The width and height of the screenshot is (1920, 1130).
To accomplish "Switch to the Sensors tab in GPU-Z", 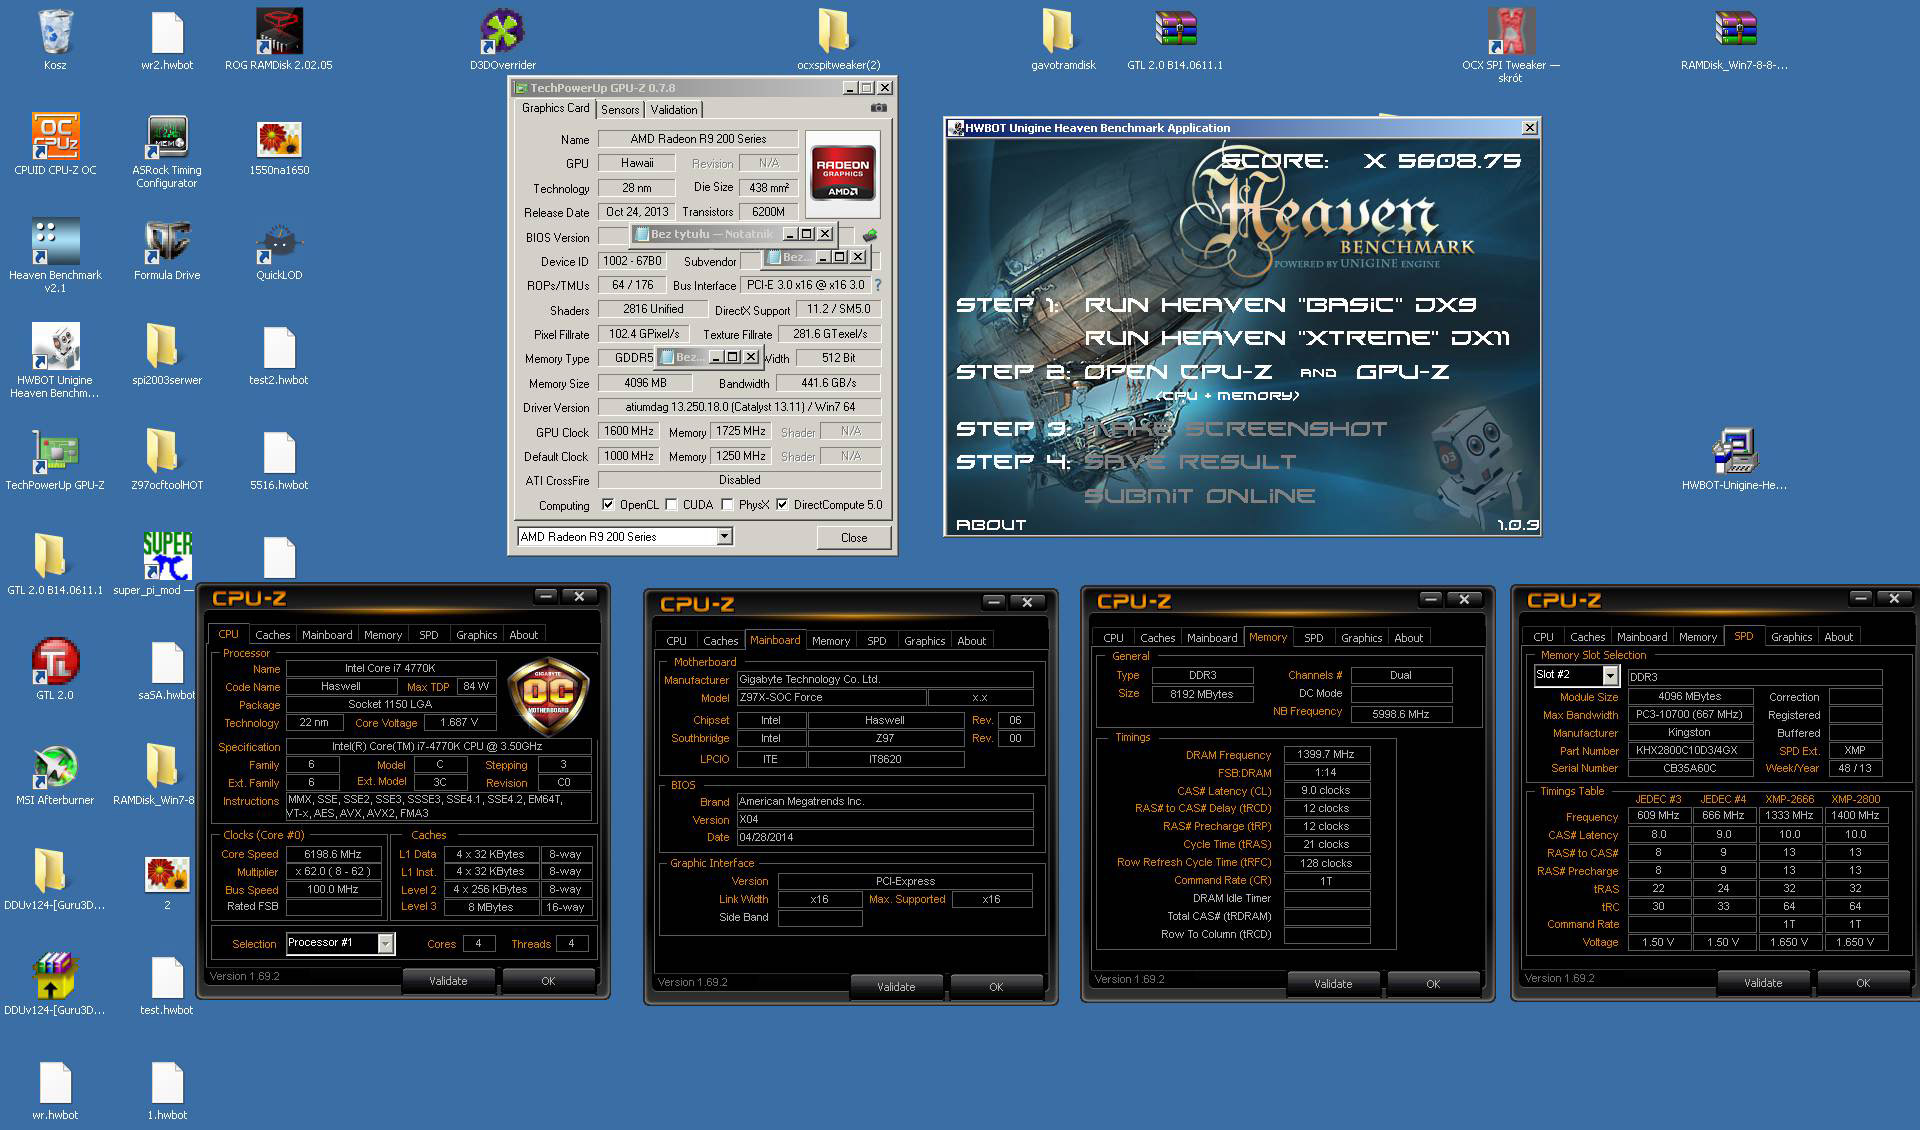I will pos(620,110).
